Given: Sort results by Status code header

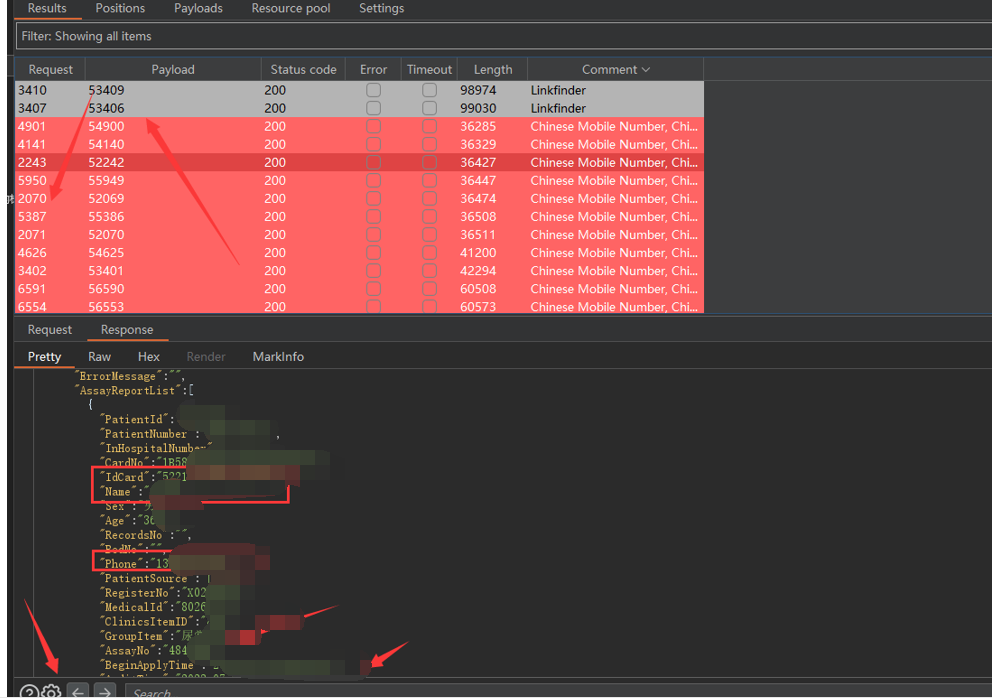Looking at the screenshot, I should click(303, 70).
